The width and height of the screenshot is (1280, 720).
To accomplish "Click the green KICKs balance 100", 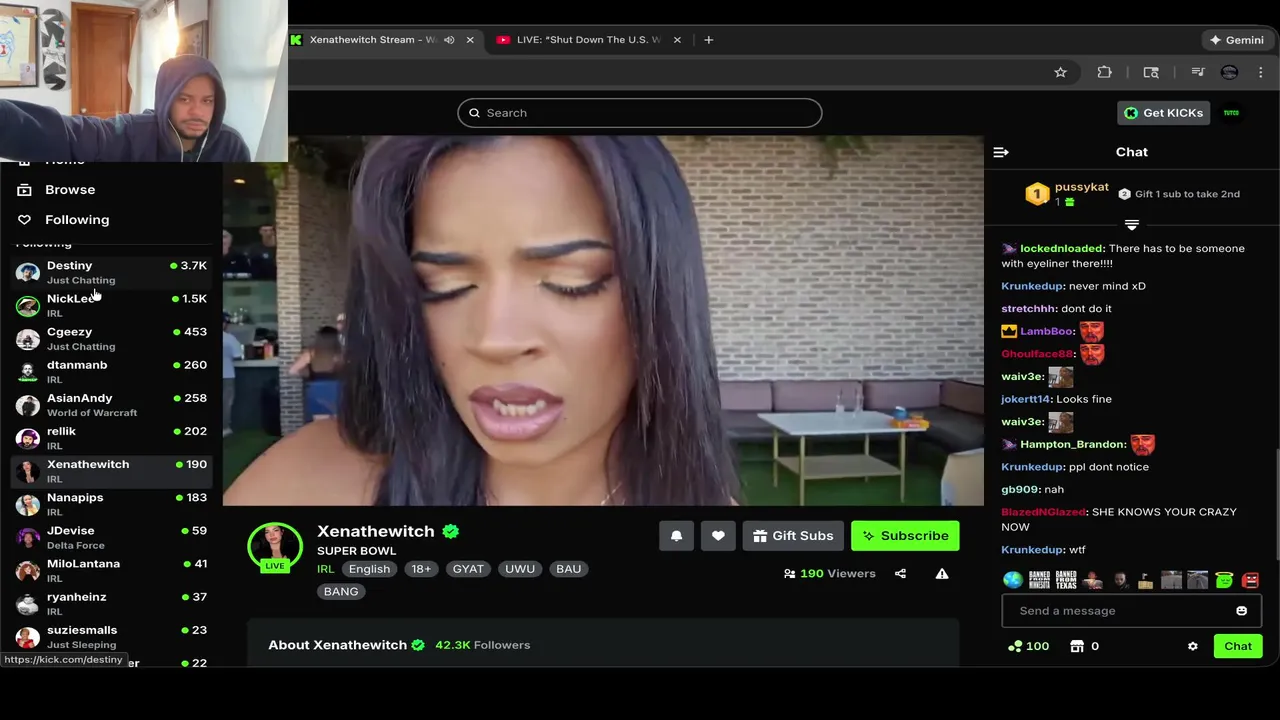I will point(1029,646).
